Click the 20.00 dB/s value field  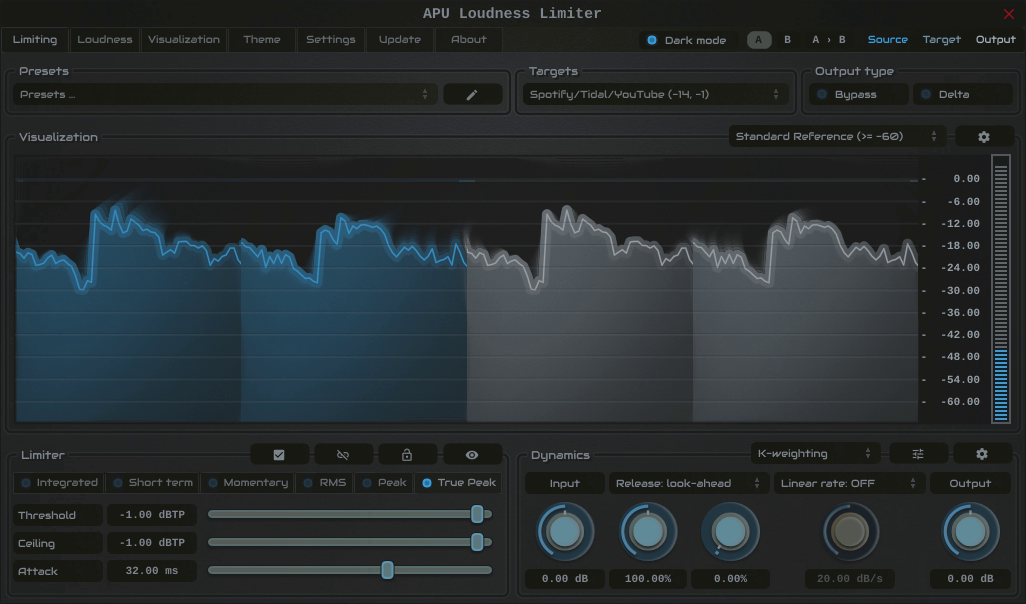[850, 578]
